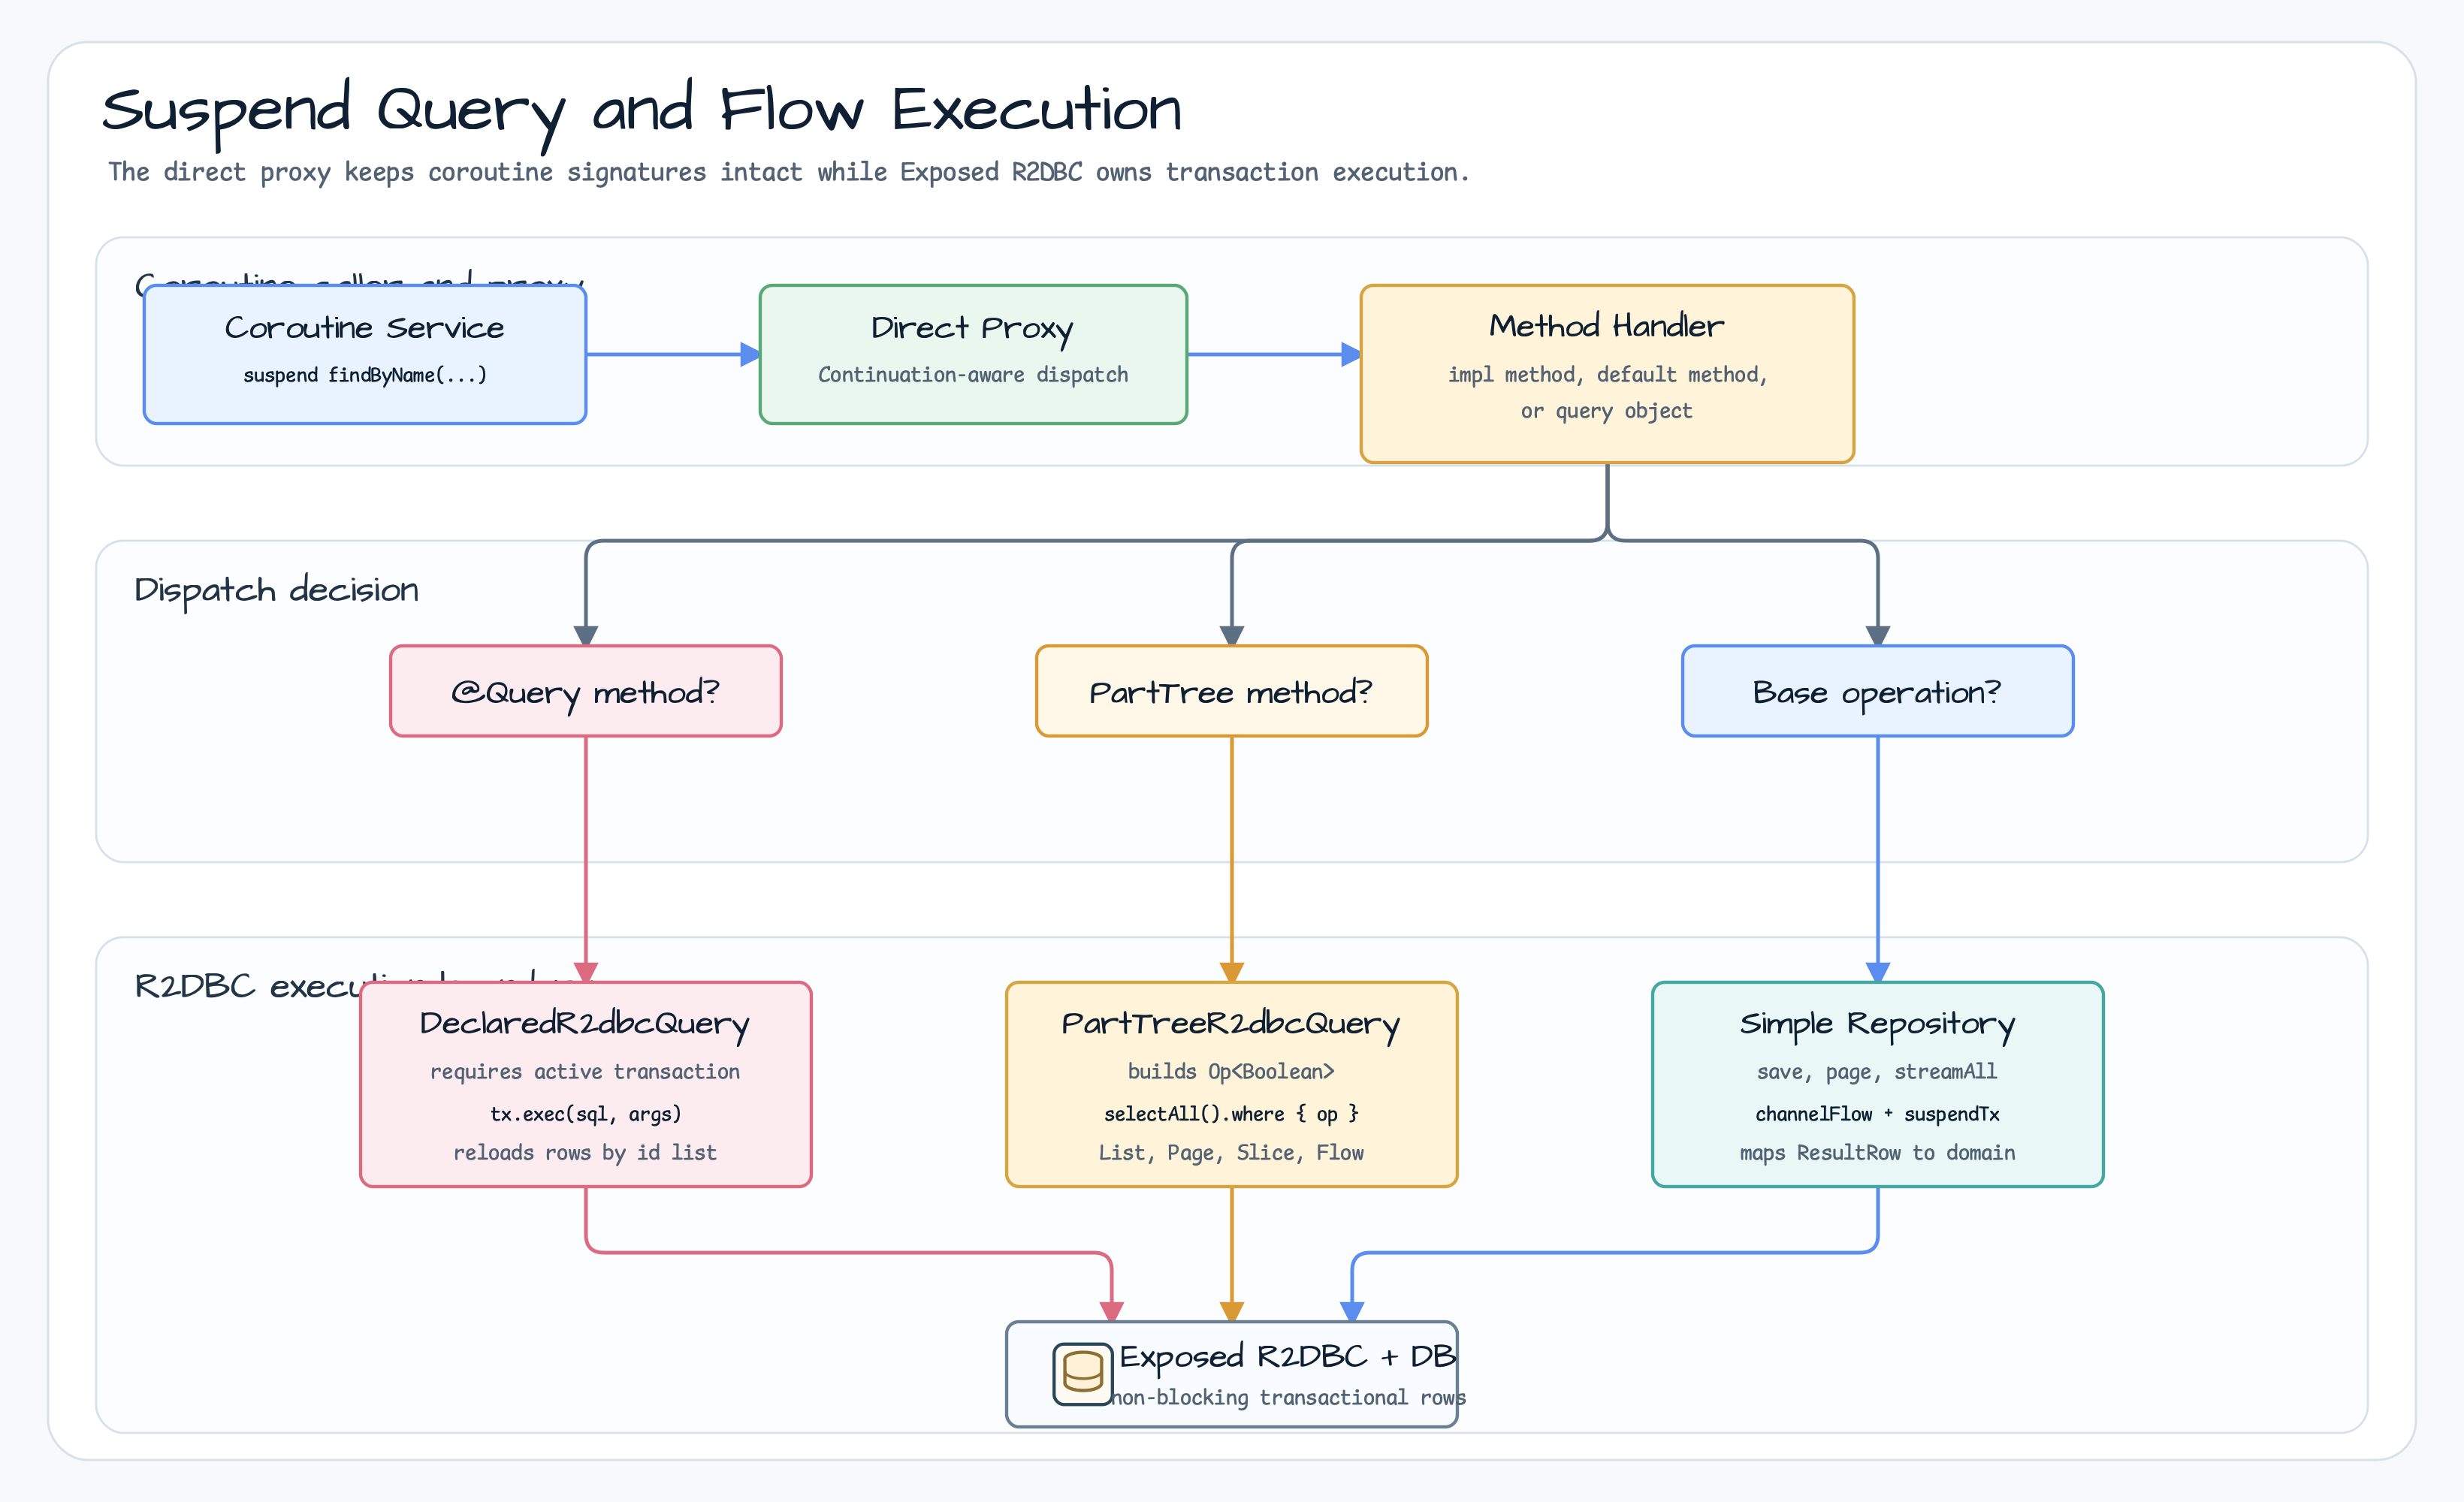2464x1502 pixels.
Task: Click the Exposed R2DBC + DB label
Action: [x=1288, y=1357]
